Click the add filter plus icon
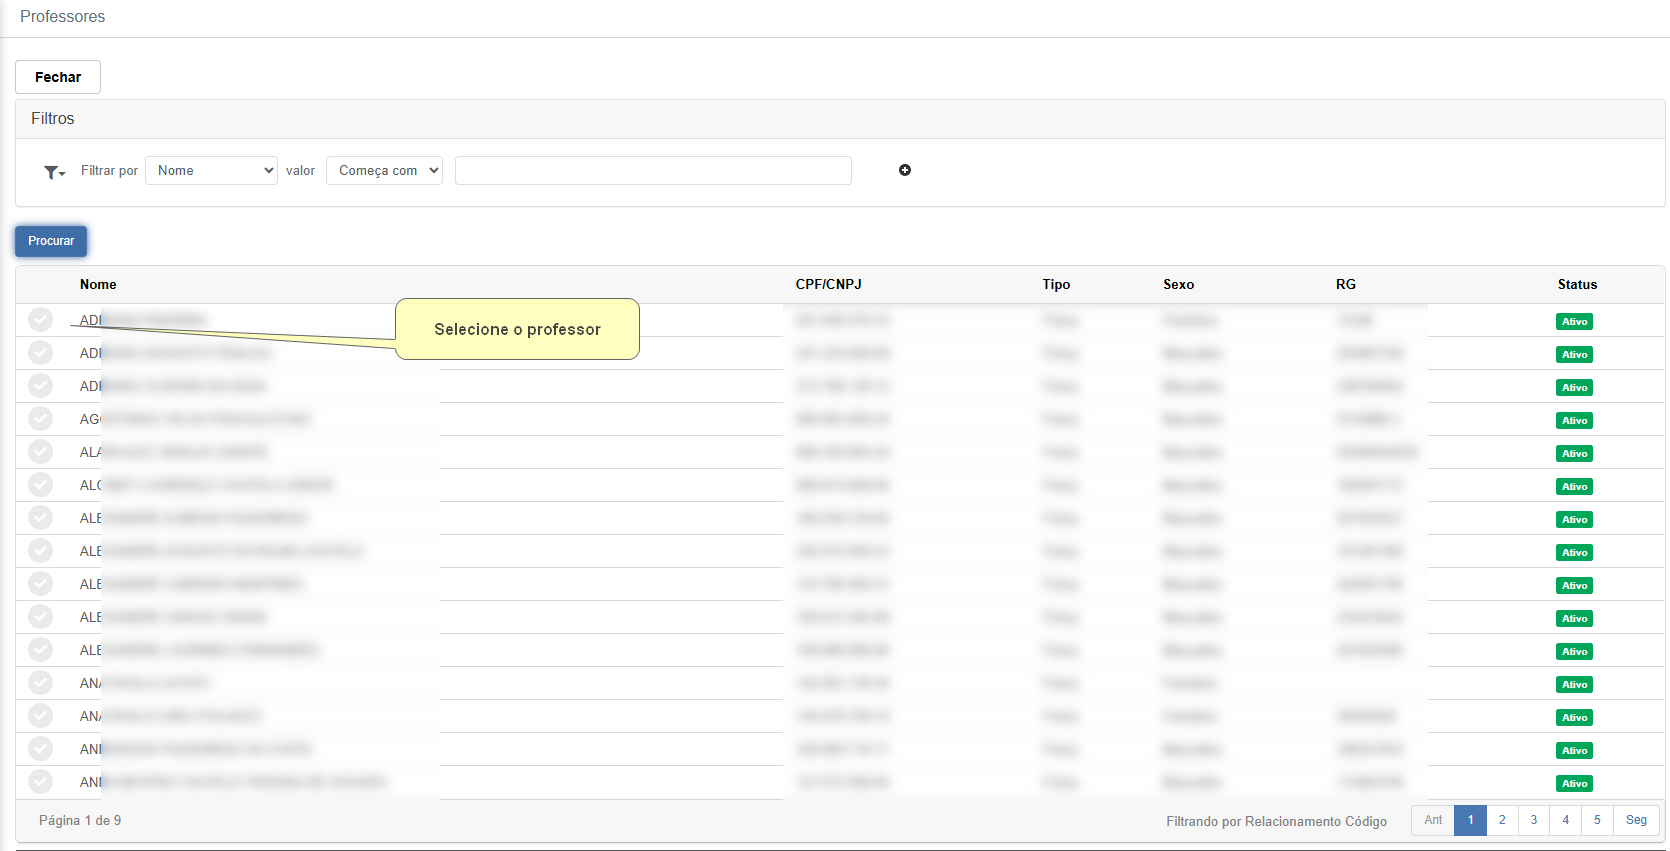The height and width of the screenshot is (851, 1670). 904,170
